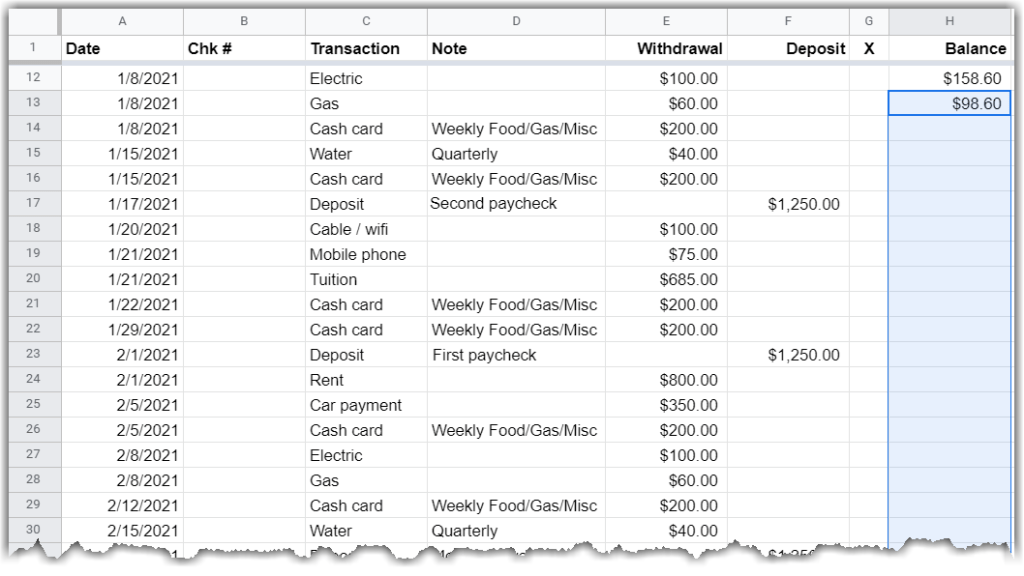Click the column A header letter
This screenshot has height=576, width=1024.
tap(122, 20)
